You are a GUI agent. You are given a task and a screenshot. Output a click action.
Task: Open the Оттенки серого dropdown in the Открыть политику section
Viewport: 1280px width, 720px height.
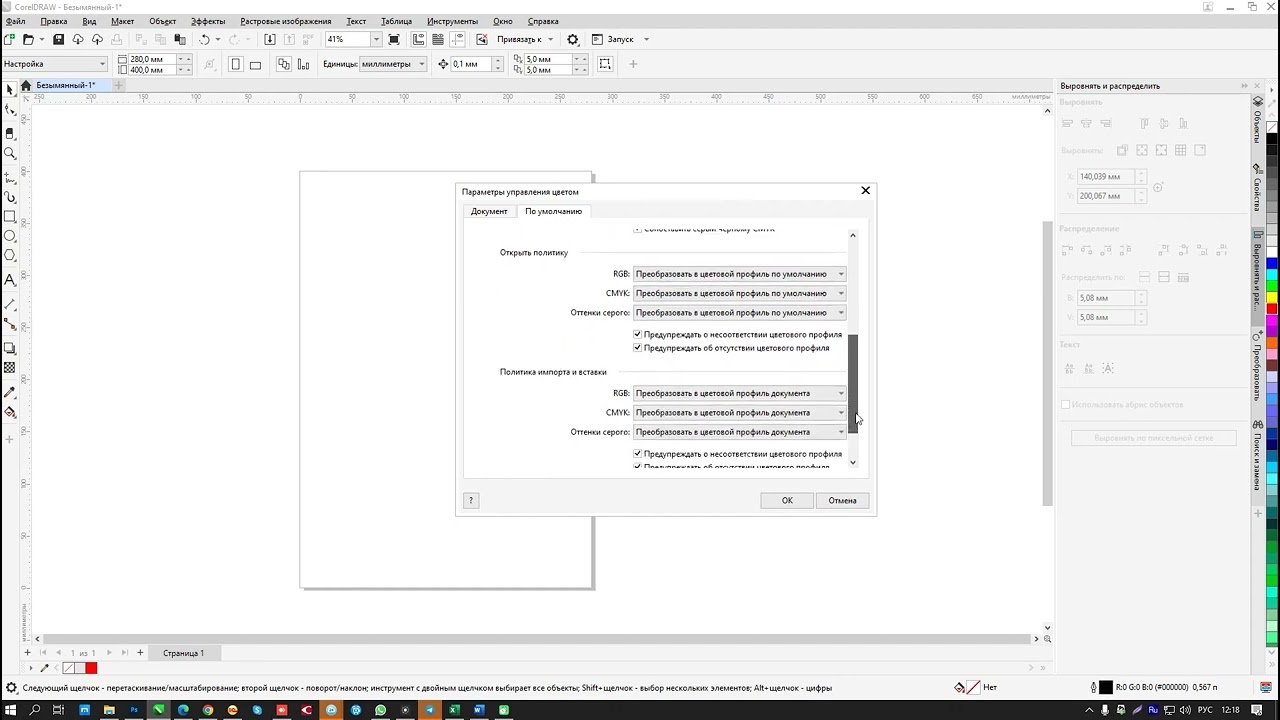point(740,313)
